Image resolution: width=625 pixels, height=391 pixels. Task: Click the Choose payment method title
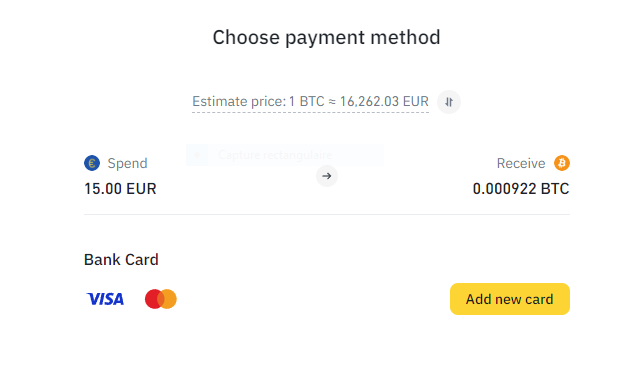326,38
